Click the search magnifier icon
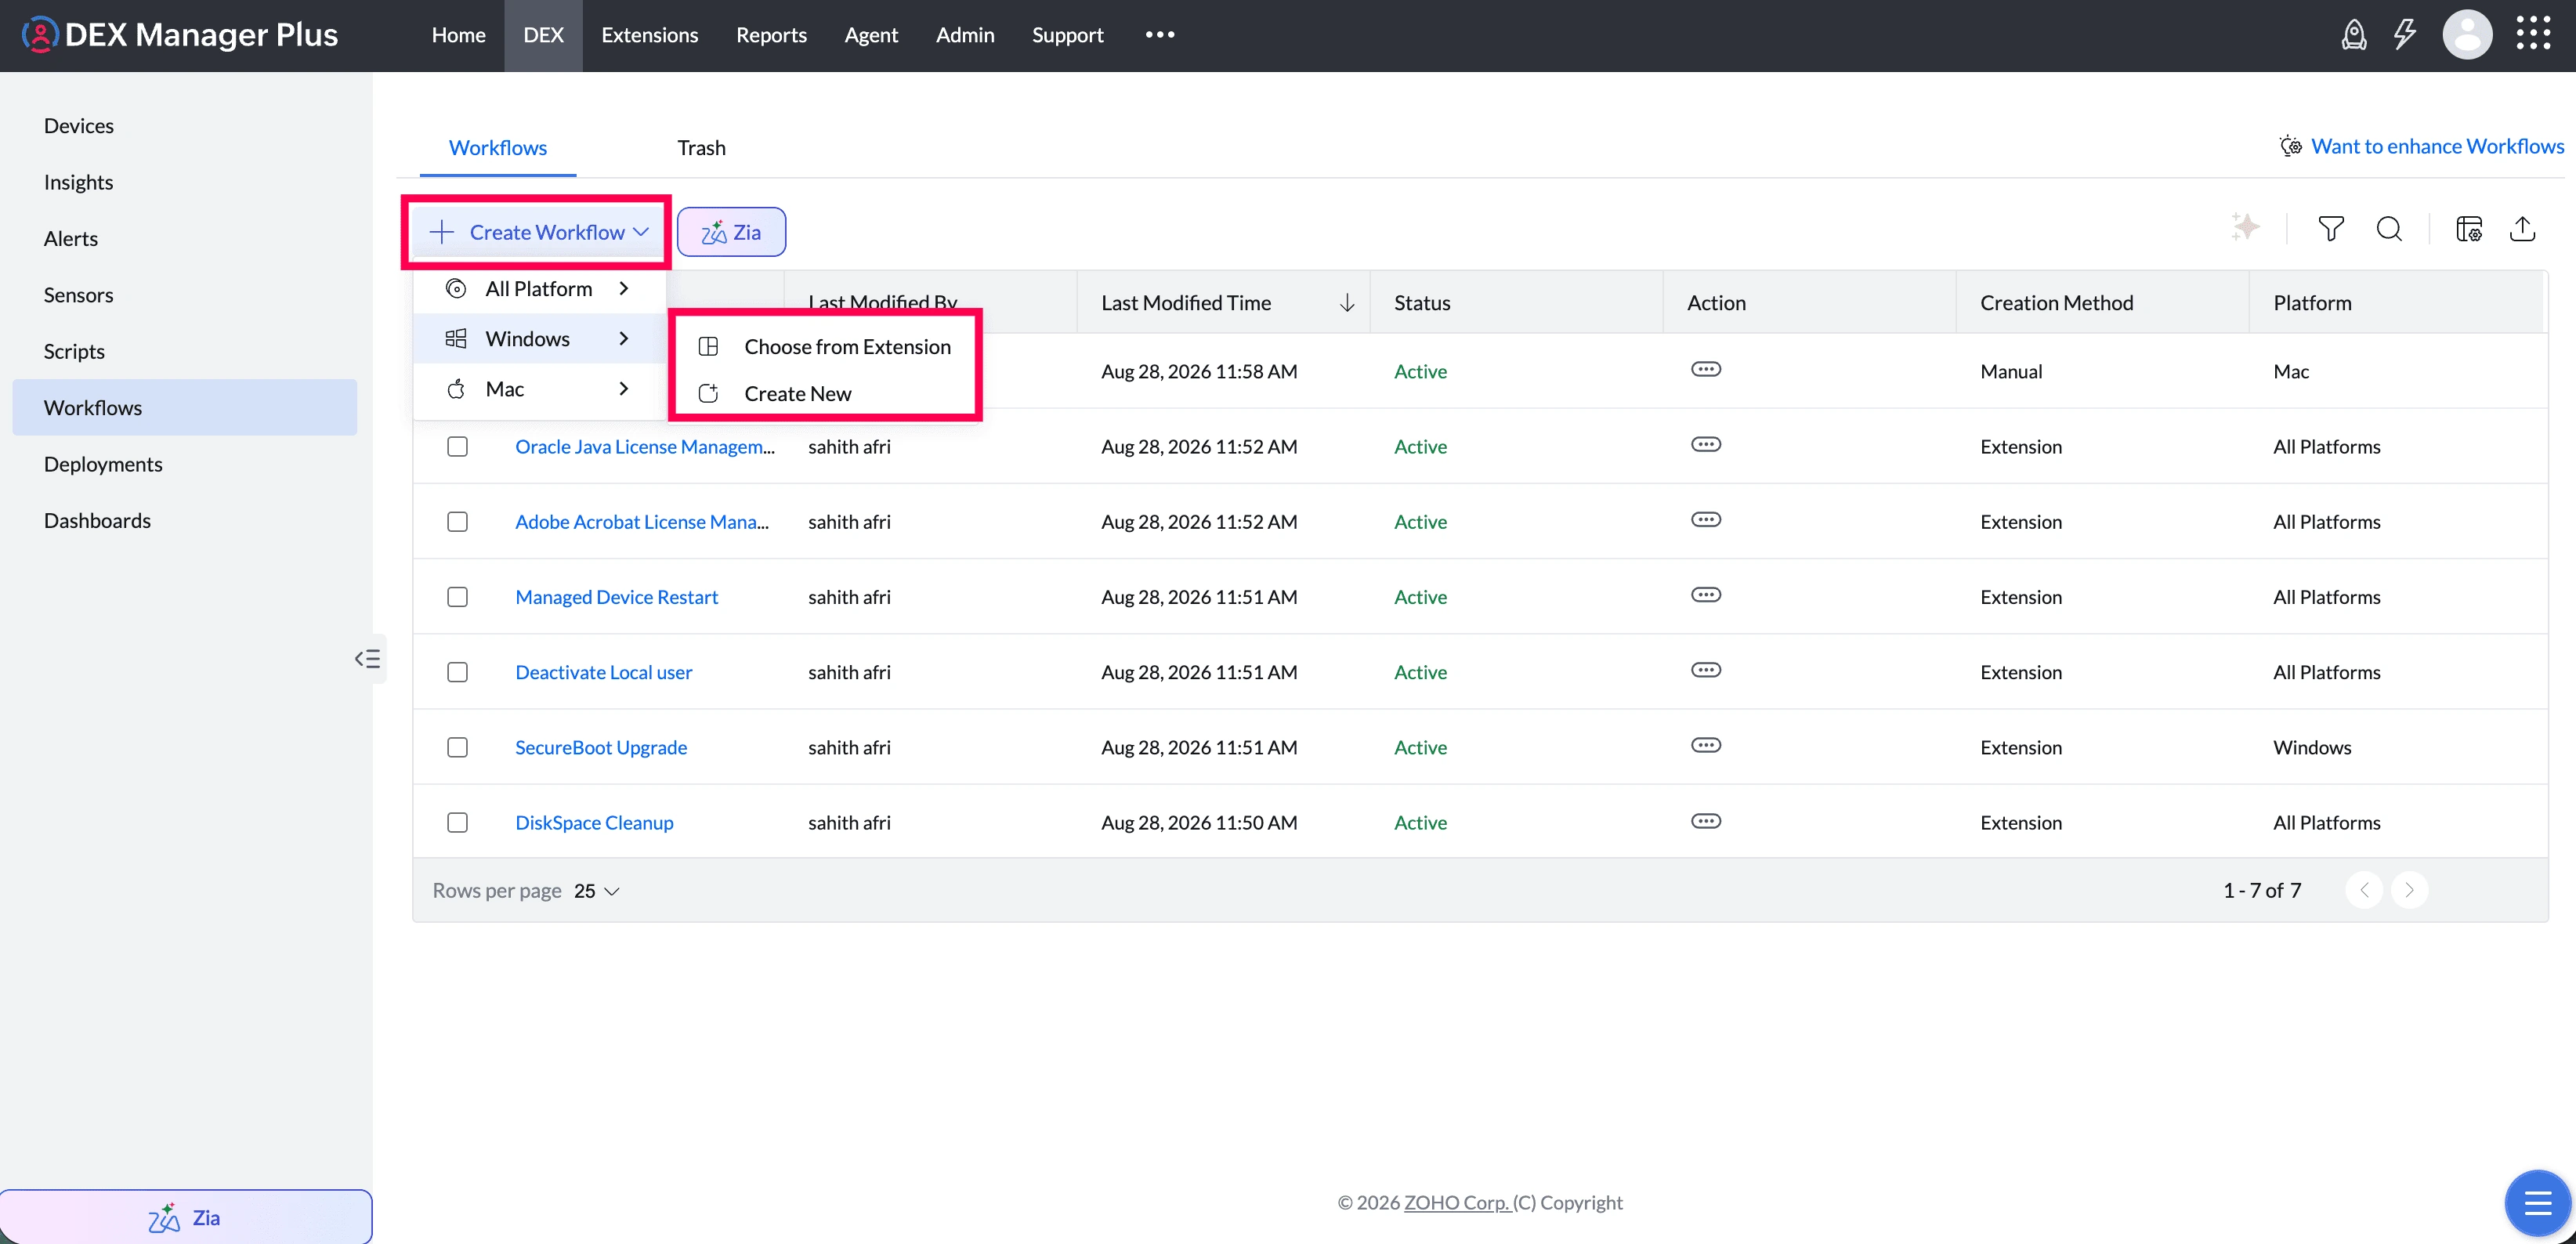 (2389, 229)
